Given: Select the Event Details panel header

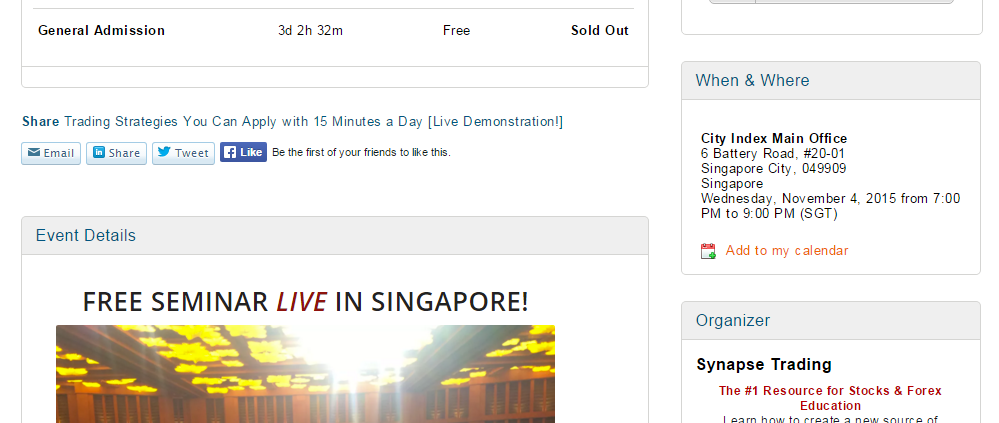Looking at the screenshot, I should click(x=335, y=236).
